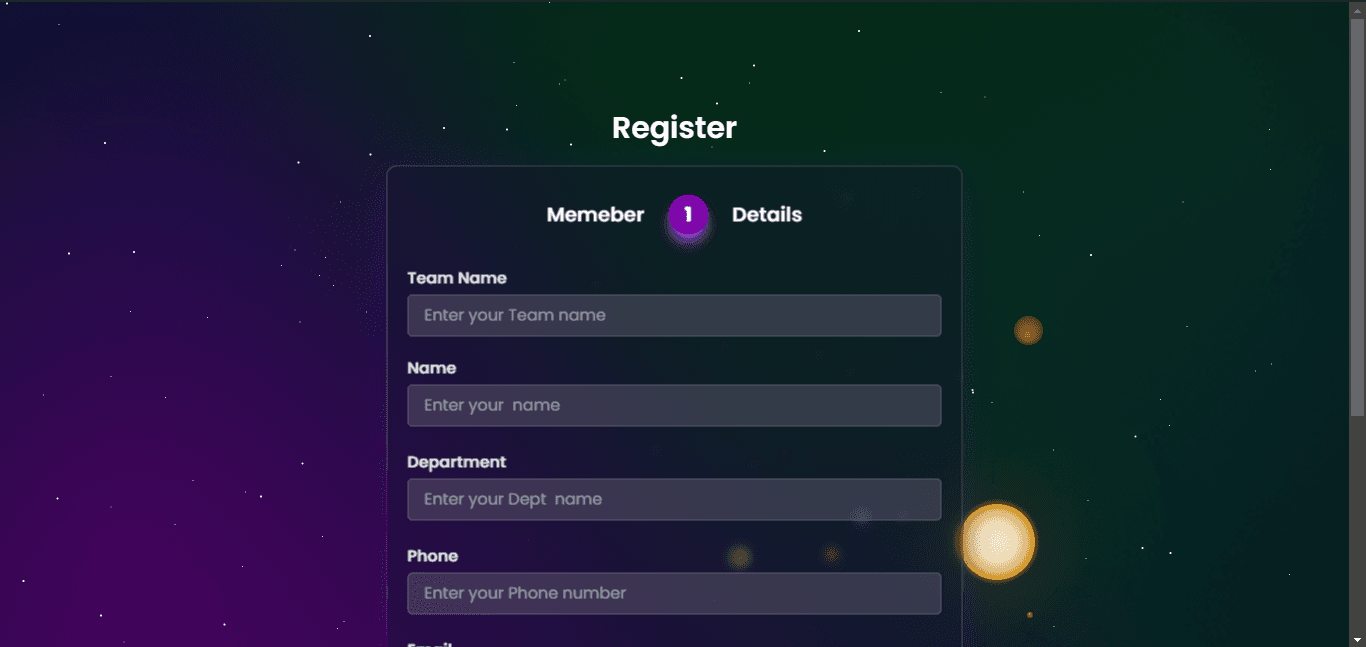Click the Phone label
The width and height of the screenshot is (1366, 647).
click(433, 556)
